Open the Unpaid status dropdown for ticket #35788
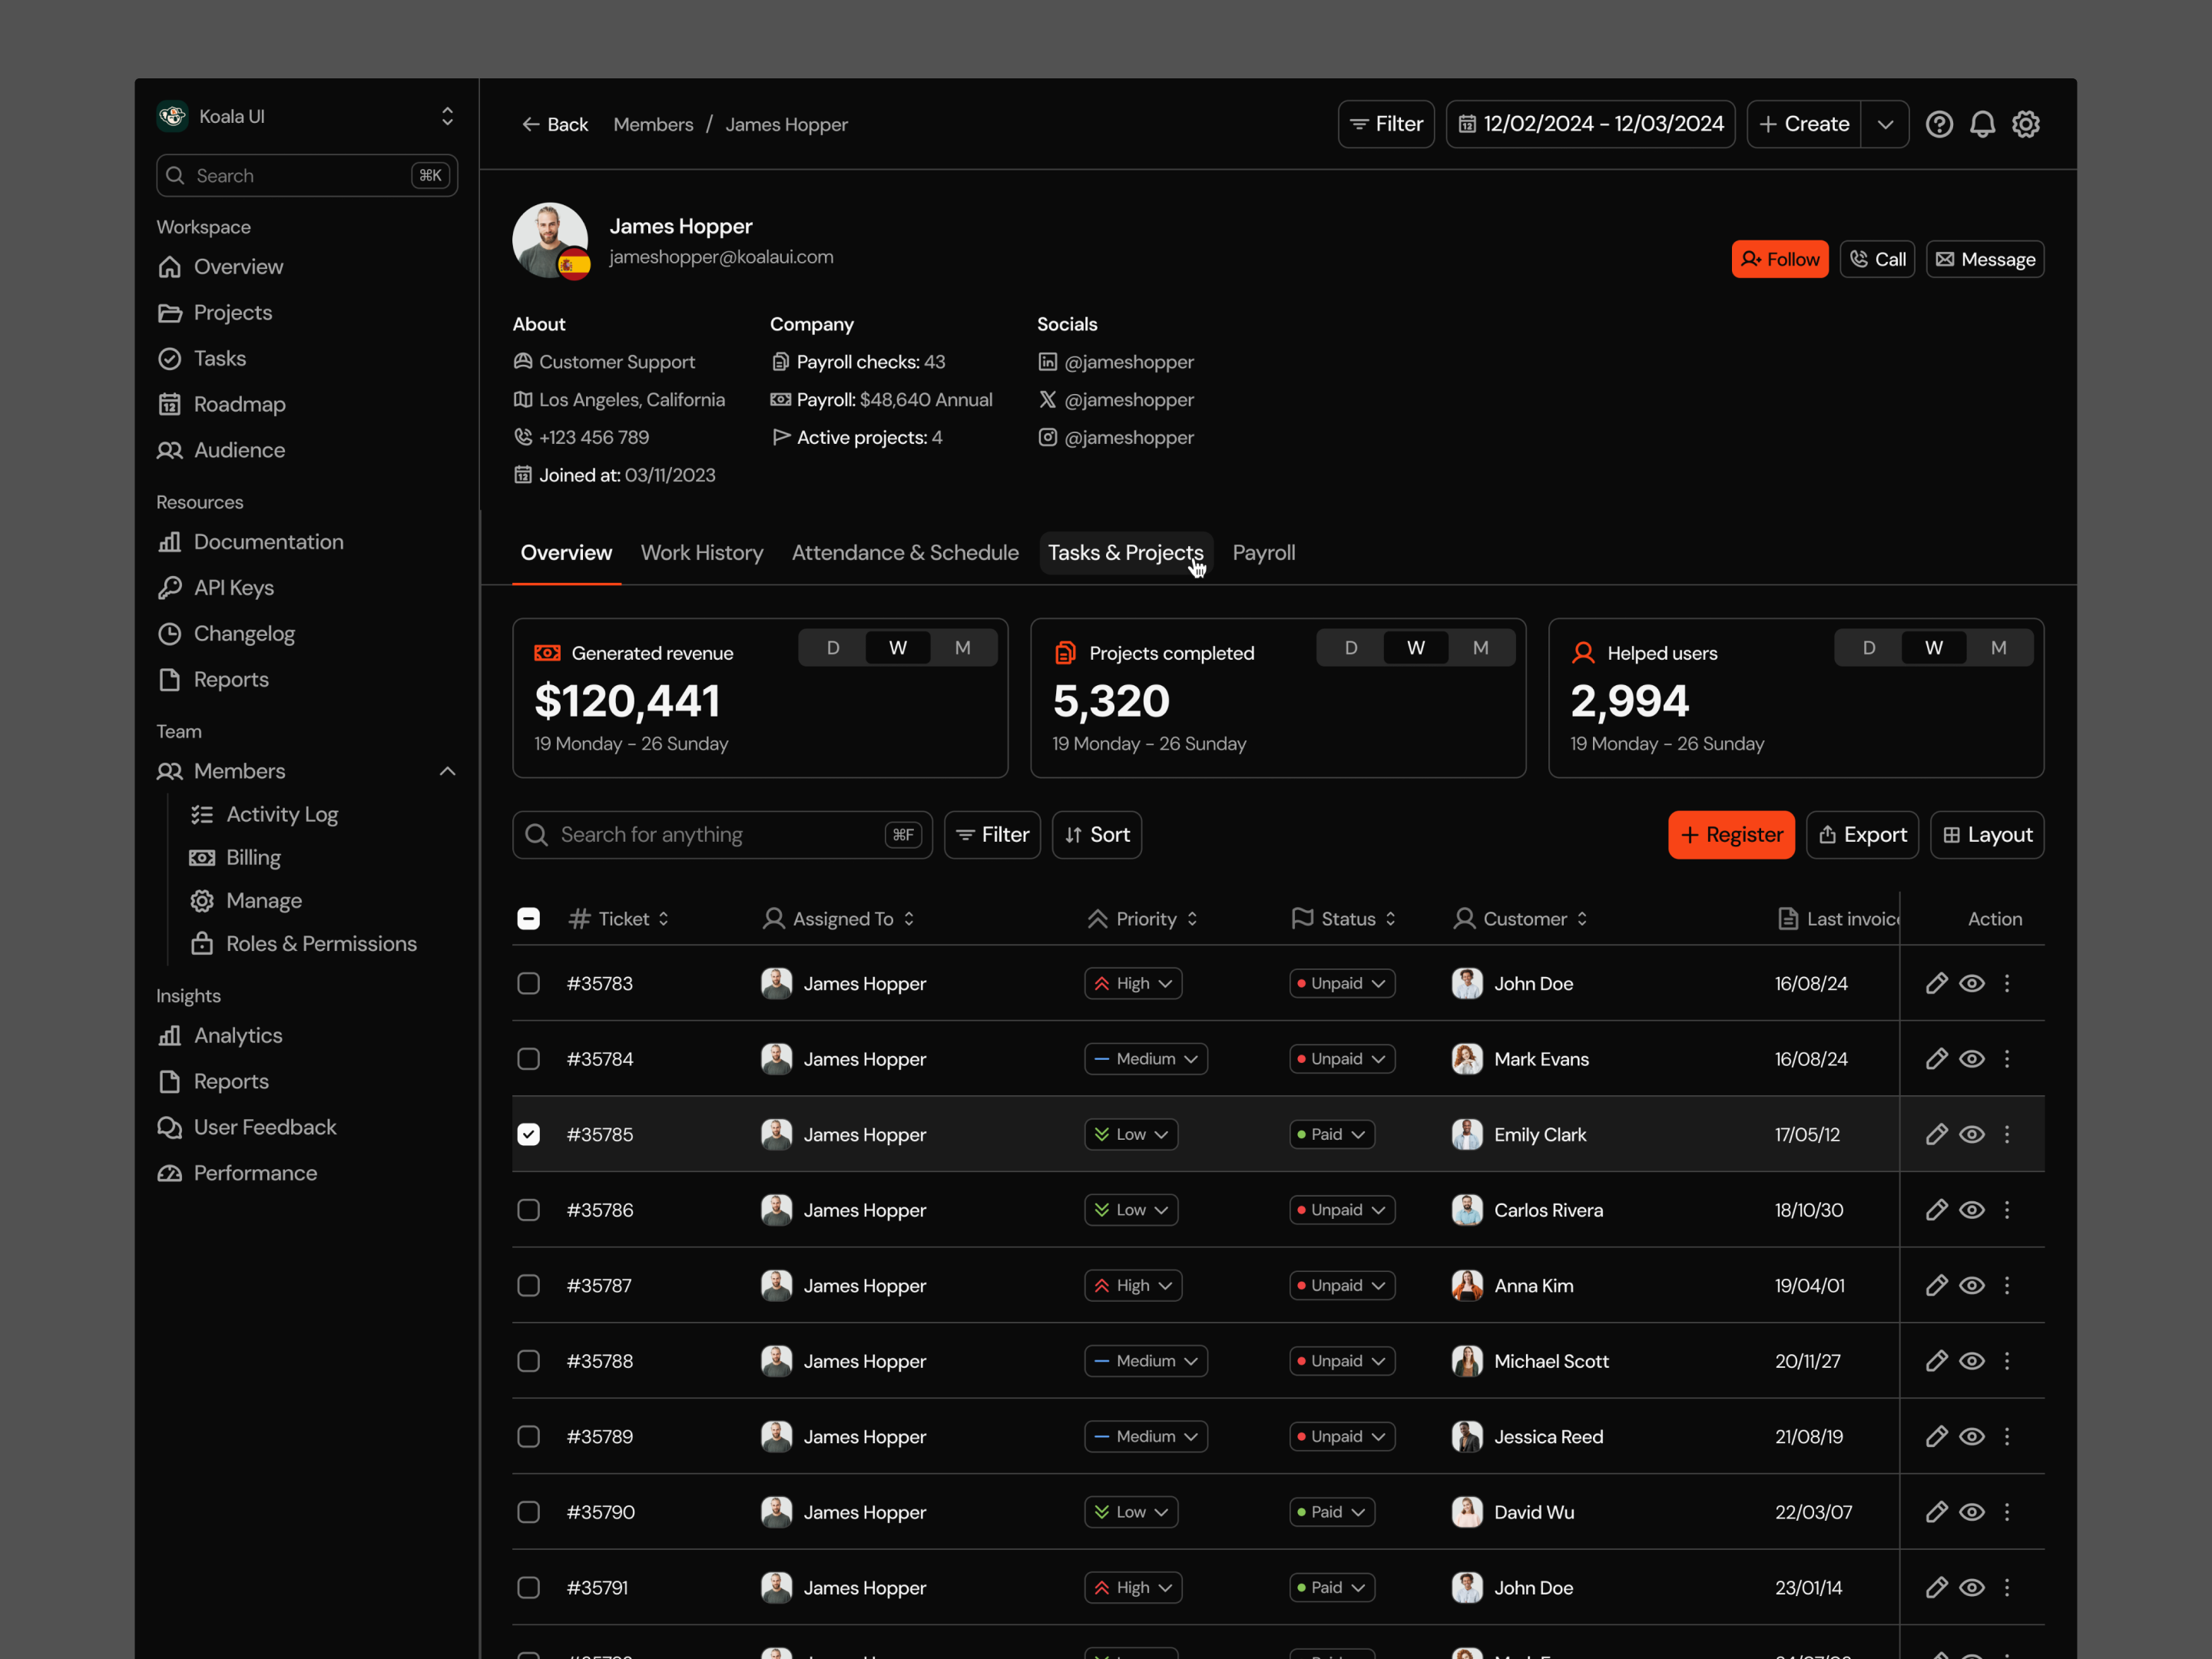 1341,1360
